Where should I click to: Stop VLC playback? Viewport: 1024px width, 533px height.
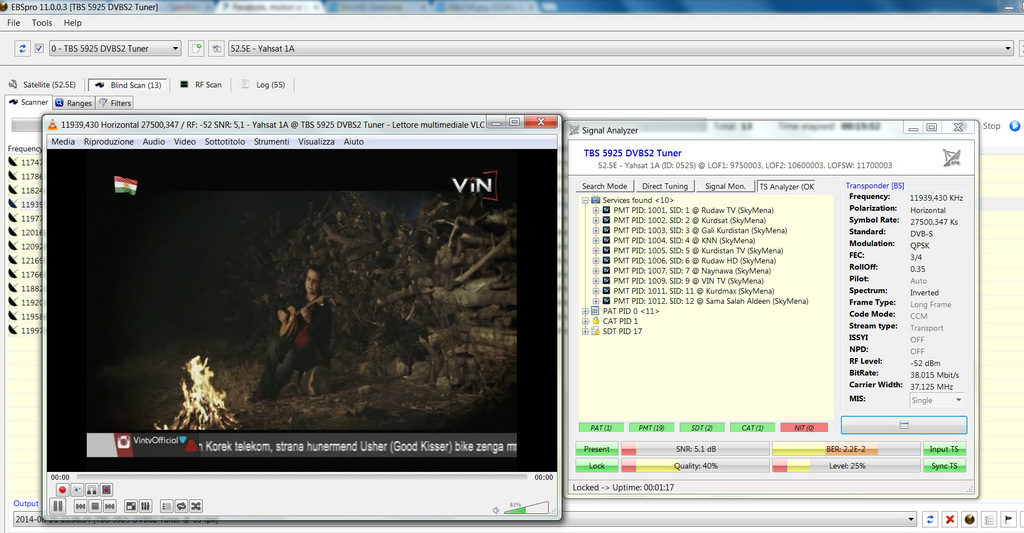(95, 506)
